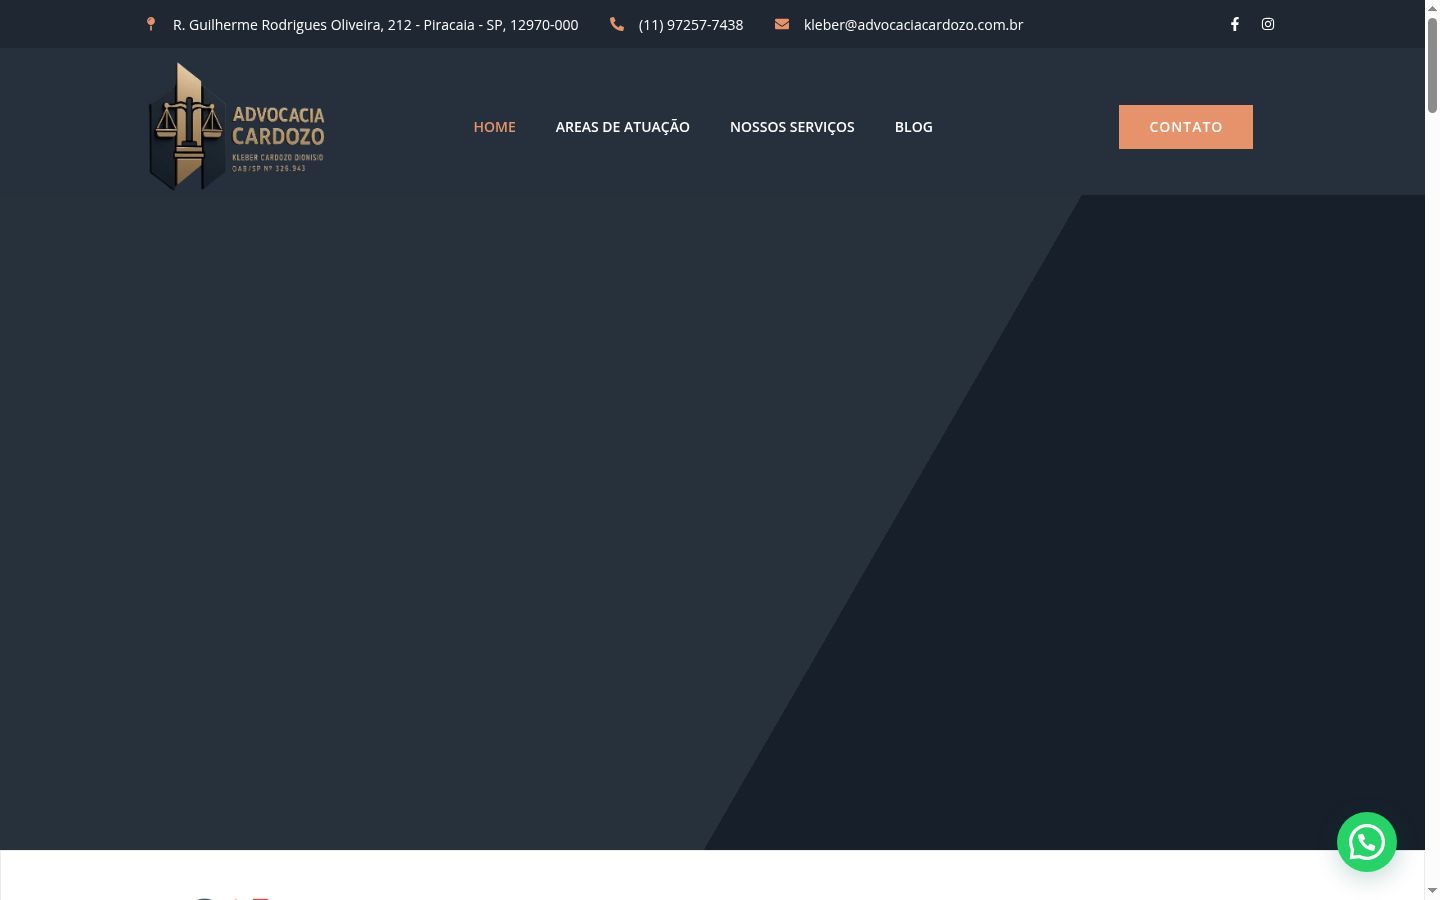Click the phone number (11) 97257-7438
1440x900 pixels.
(691, 25)
